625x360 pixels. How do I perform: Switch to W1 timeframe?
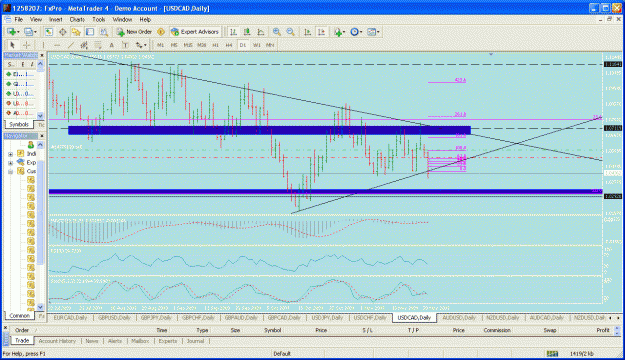pyautogui.click(x=257, y=45)
